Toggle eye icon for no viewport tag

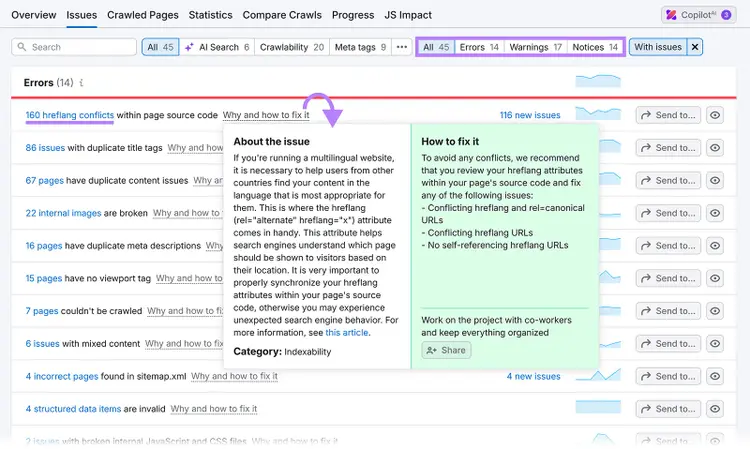[x=715, y=278]
